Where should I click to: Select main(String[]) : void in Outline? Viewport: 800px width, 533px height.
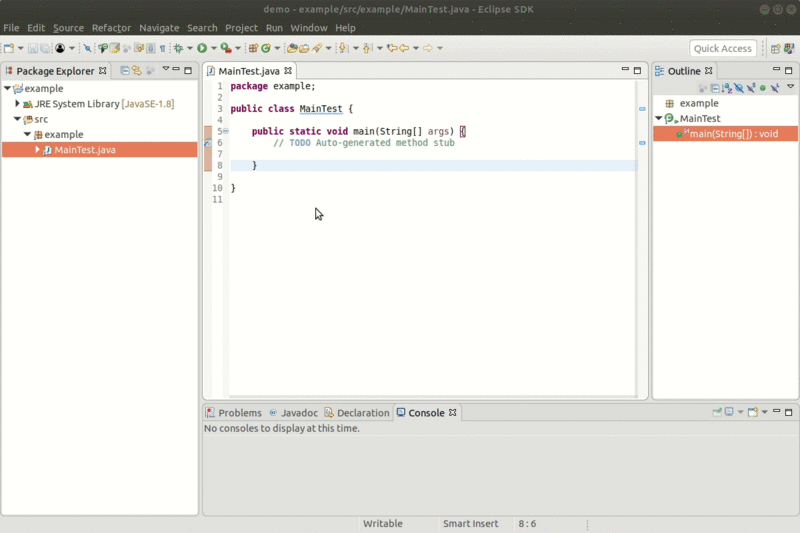(x=725, y=134)
